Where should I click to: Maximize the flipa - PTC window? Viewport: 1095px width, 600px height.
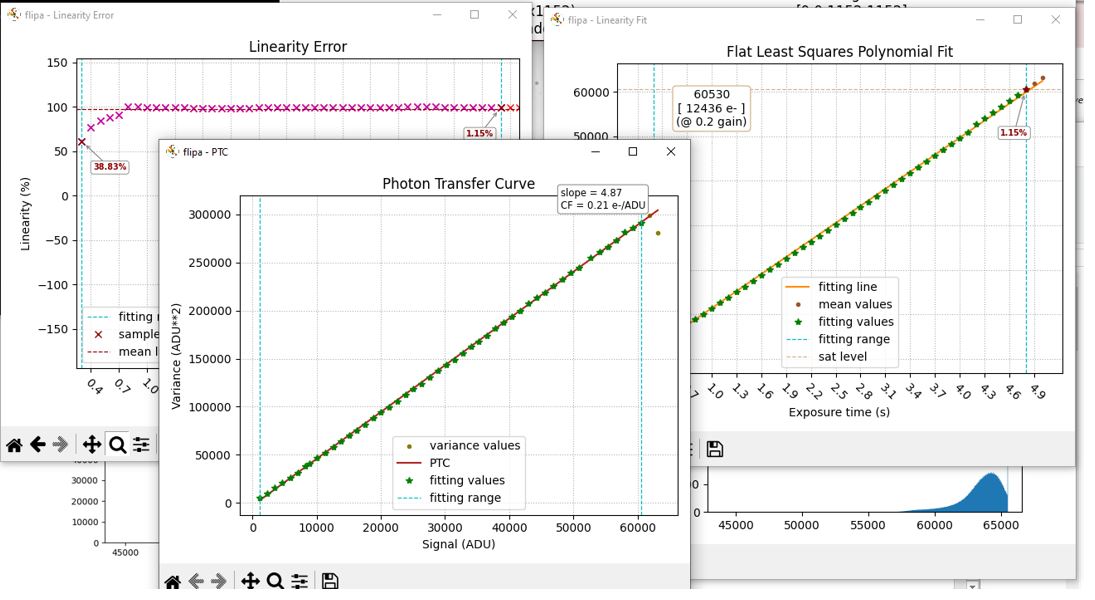tap(632, 152)
